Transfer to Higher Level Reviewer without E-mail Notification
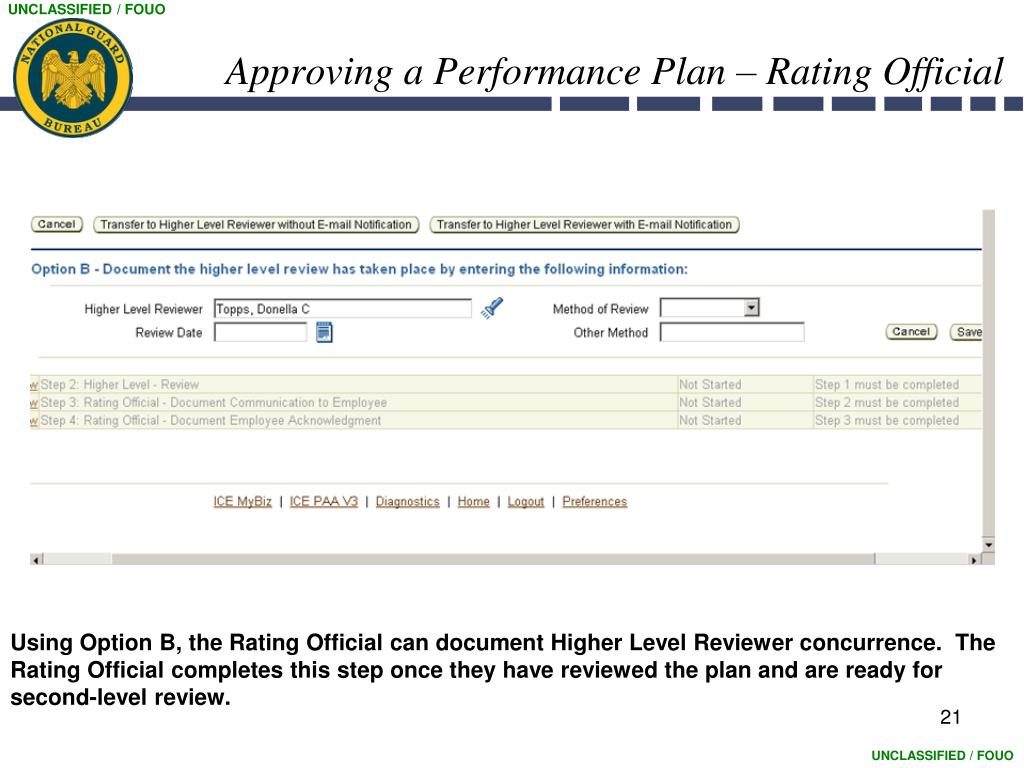This screenshot has width=1024, height=768. 256,225
